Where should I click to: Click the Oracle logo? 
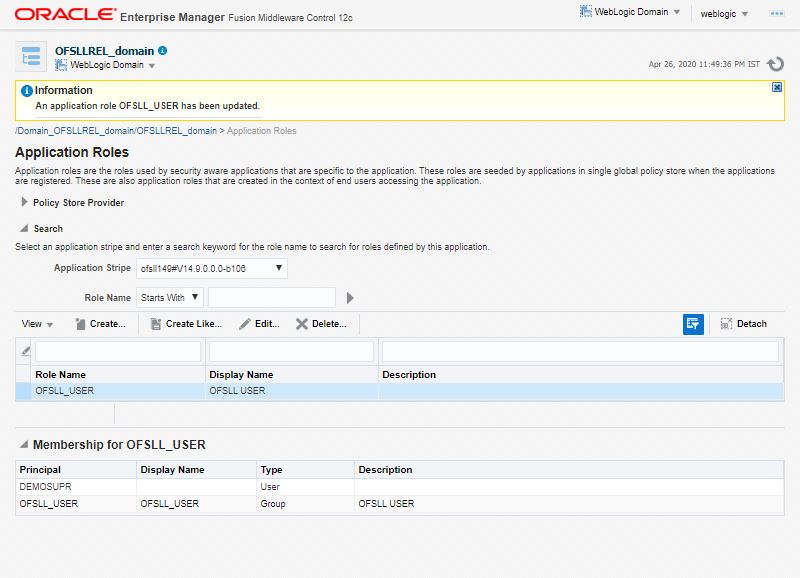point(65,14)
